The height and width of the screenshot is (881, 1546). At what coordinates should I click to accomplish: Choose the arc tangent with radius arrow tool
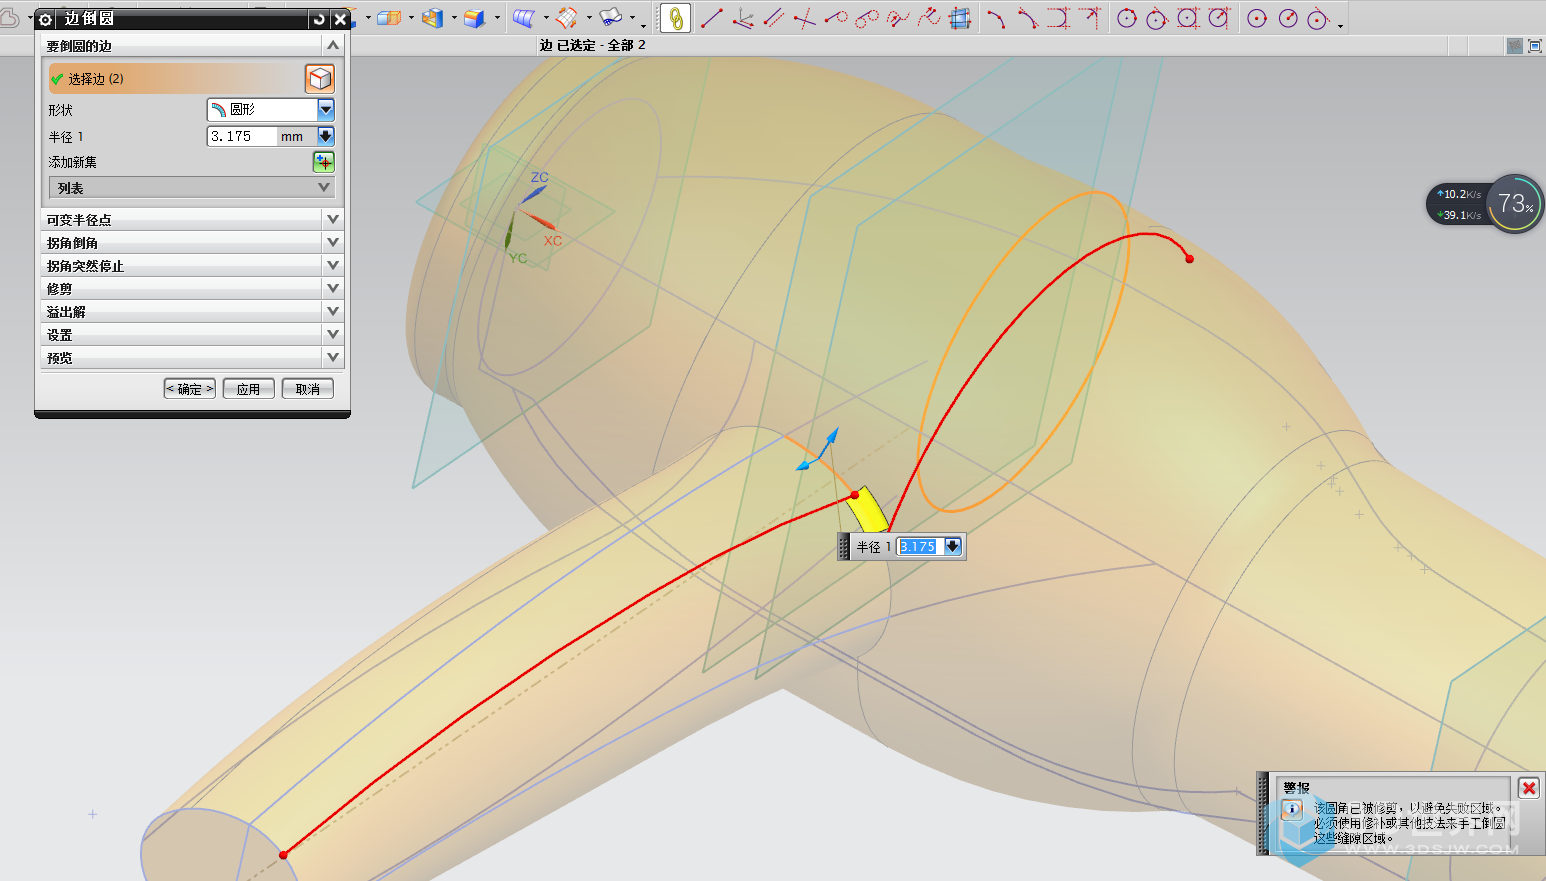click(1089, 18)
